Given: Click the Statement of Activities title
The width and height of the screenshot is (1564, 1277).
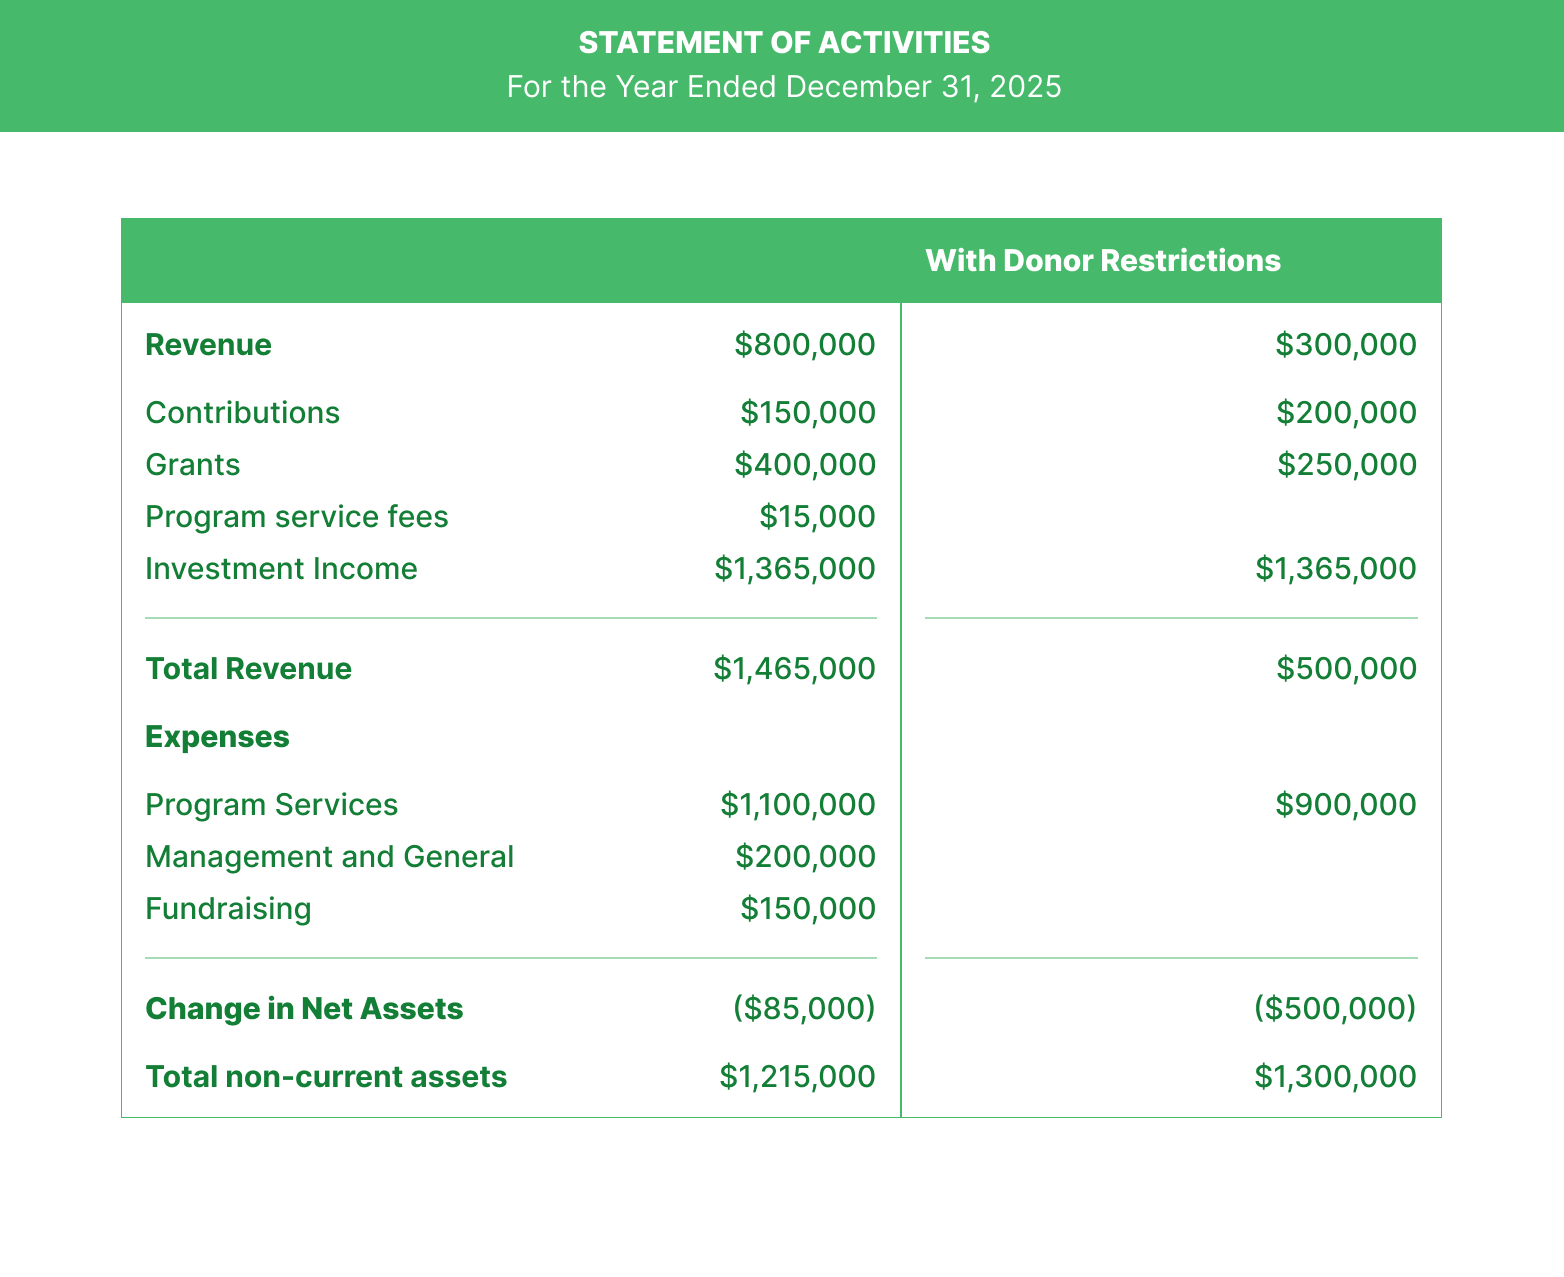Looking at the screenshot, I should [x=782, y=42].
